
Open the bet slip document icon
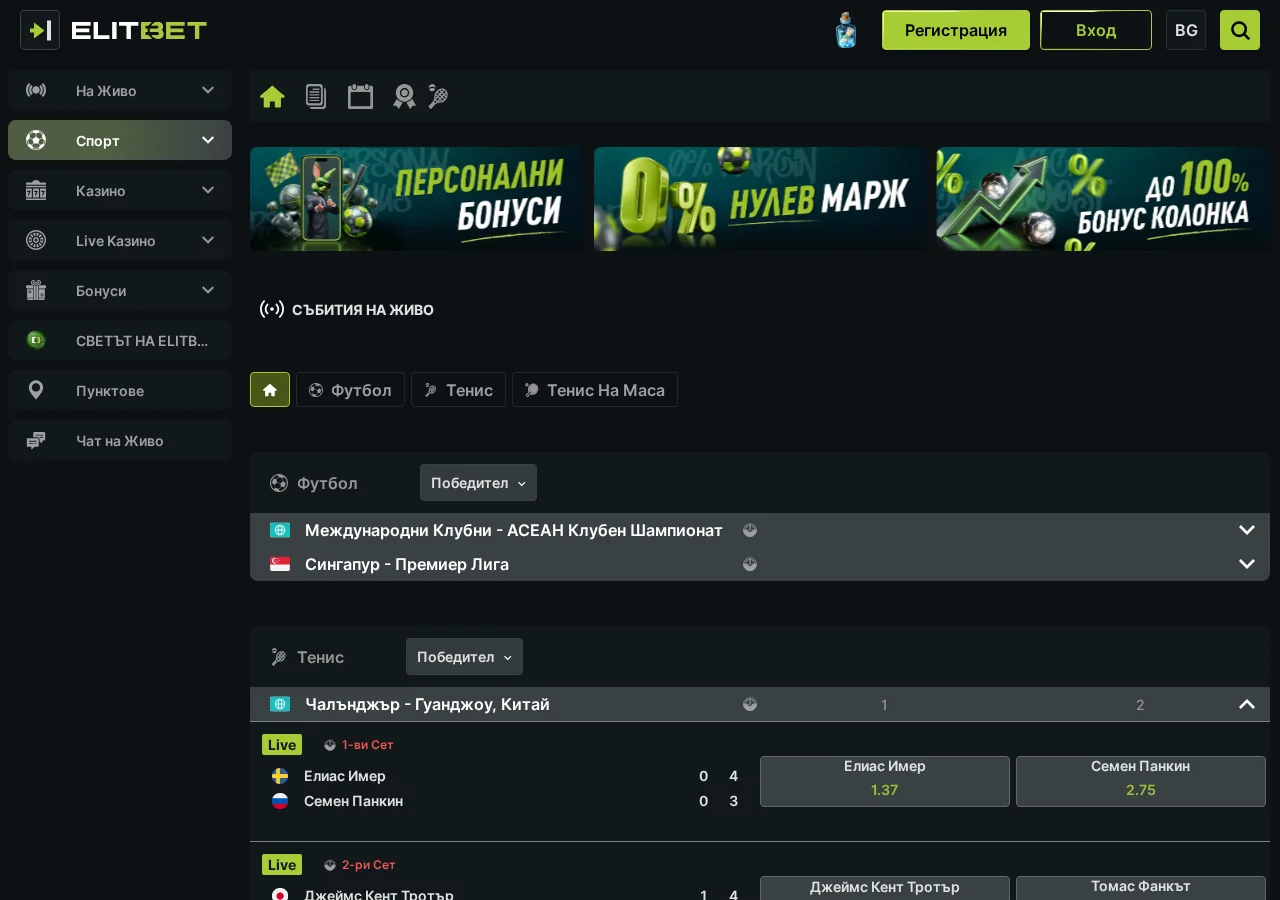316,96
